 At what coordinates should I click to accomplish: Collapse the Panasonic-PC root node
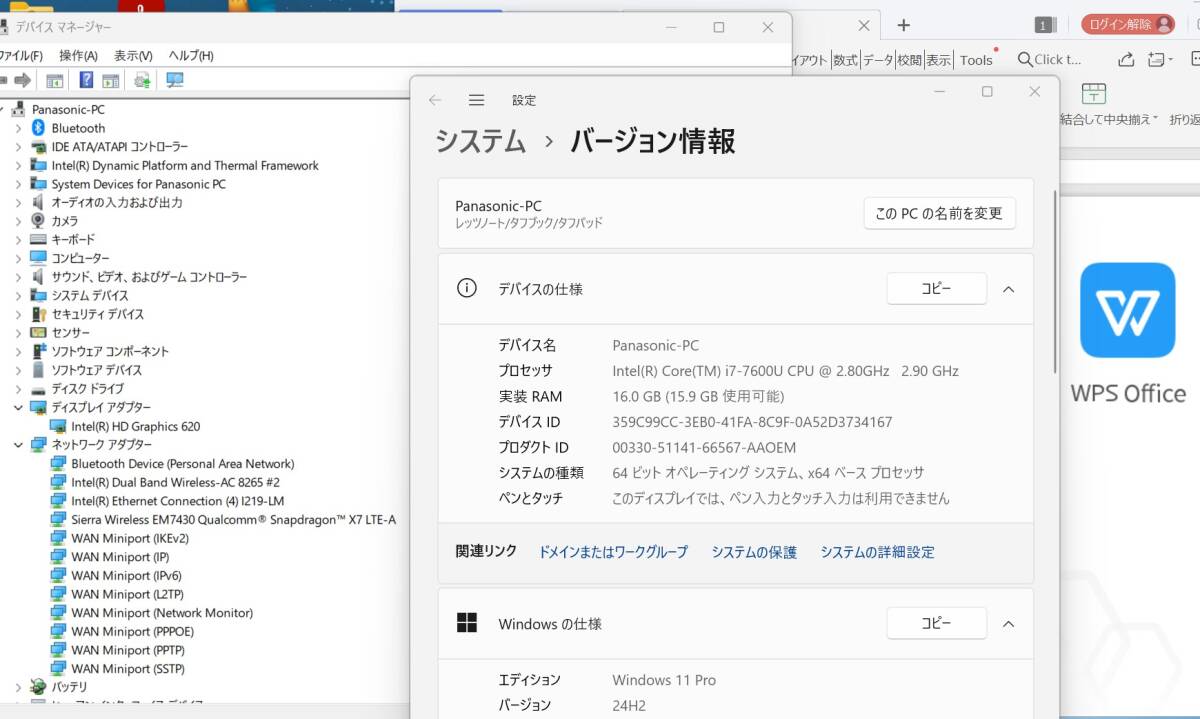click(4, 109)
